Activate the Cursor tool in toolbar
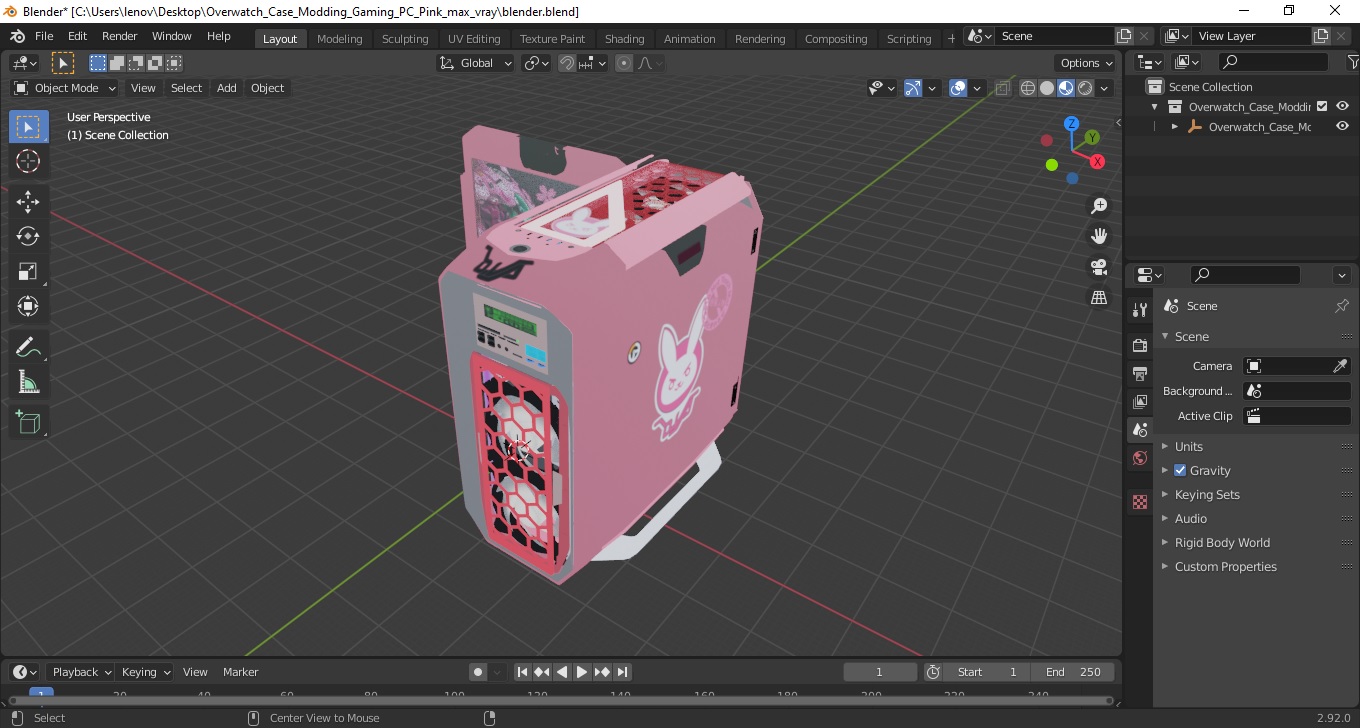This screenshot has height=728, width=1360. tap(28, 161)
